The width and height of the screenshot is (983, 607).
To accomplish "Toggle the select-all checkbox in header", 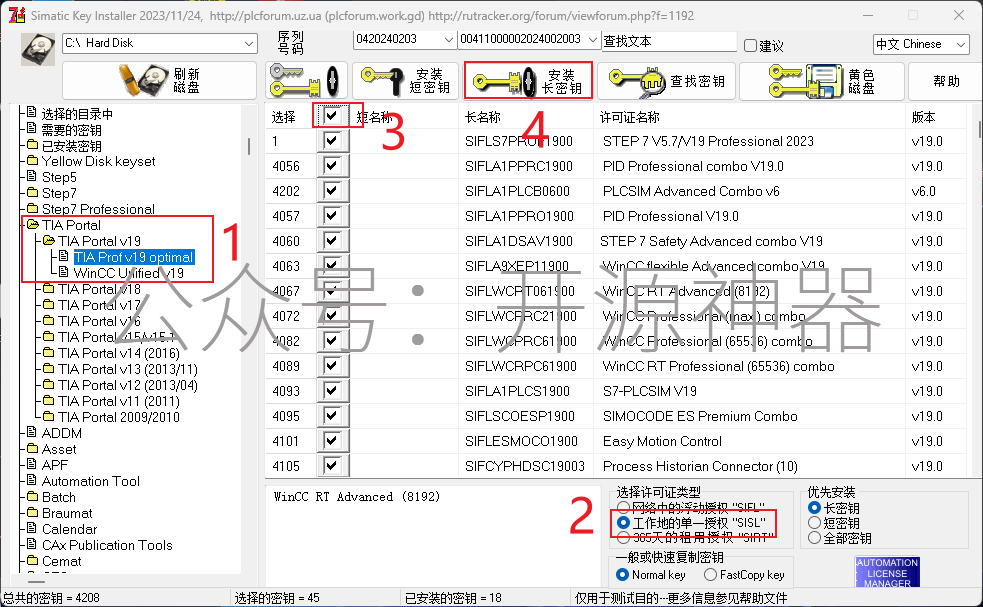I will pos(332,115).
